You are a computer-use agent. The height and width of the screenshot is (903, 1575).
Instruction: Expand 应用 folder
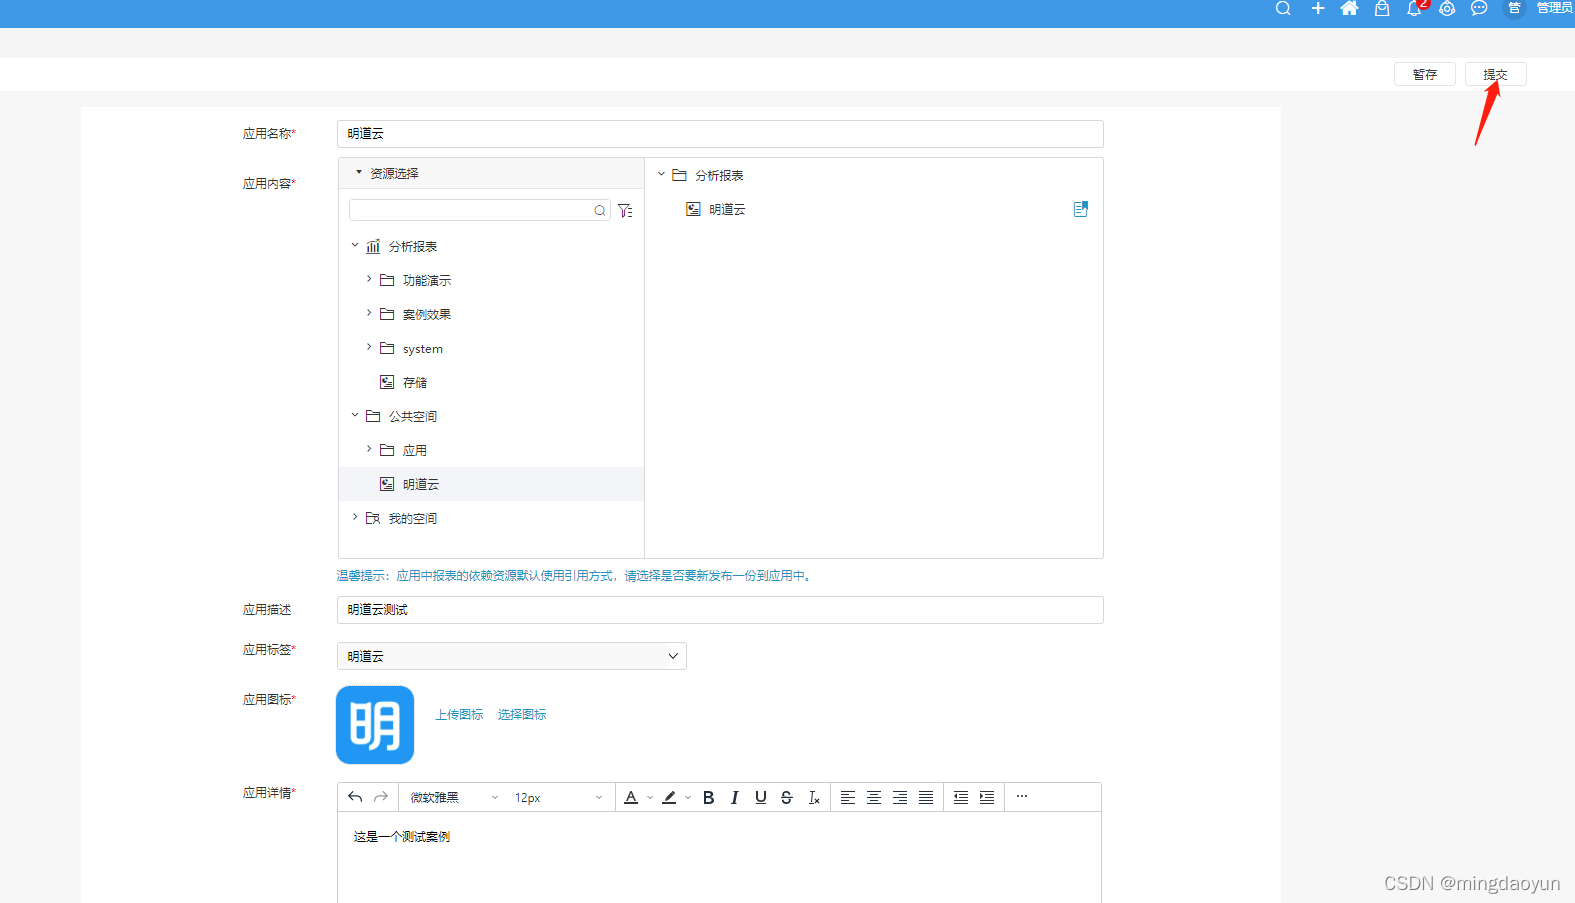[x=369, y=449]
